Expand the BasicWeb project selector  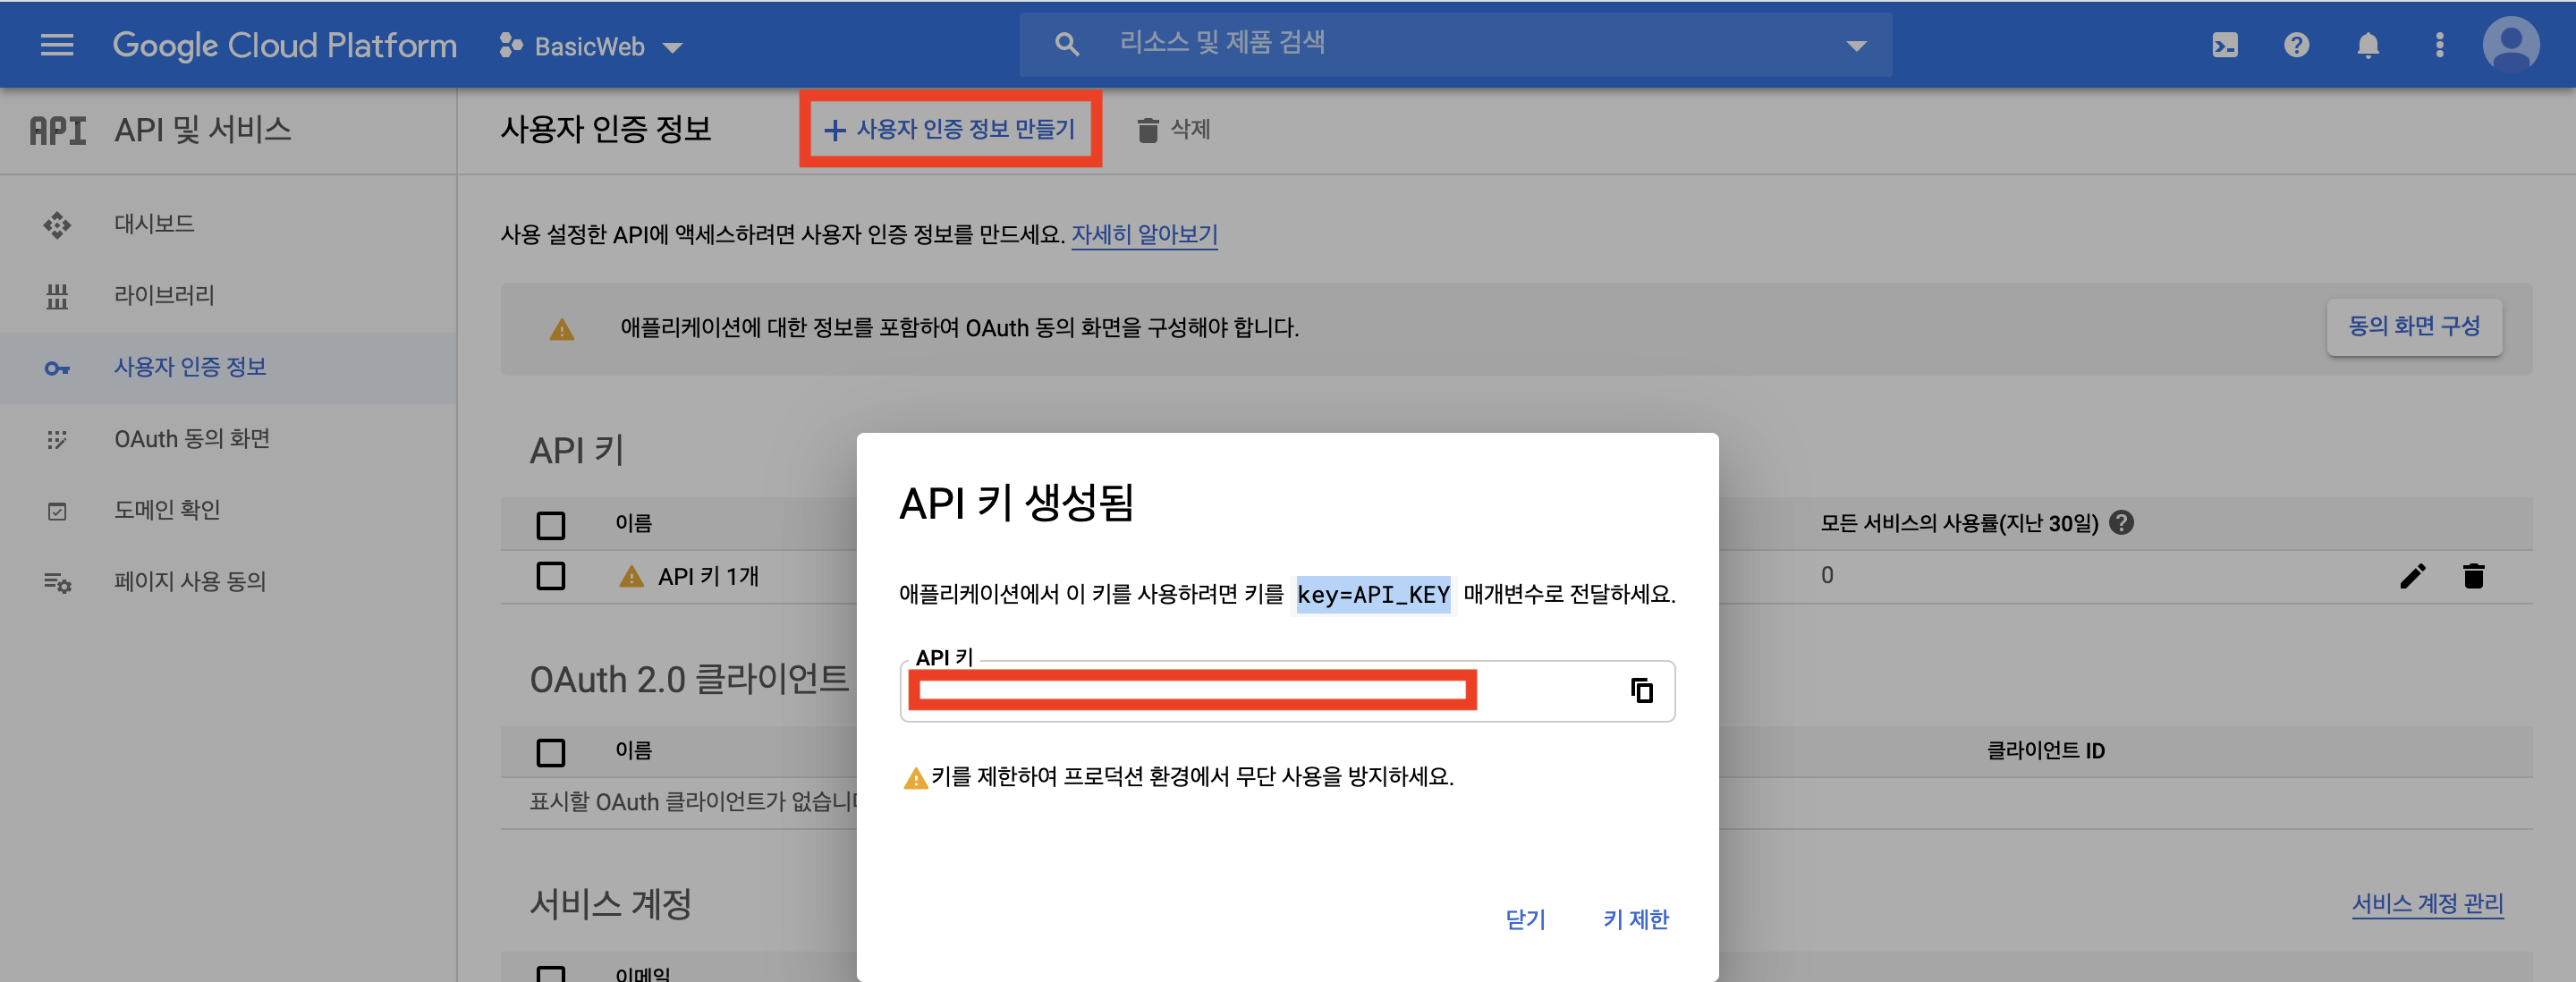[x=591, y=46]
